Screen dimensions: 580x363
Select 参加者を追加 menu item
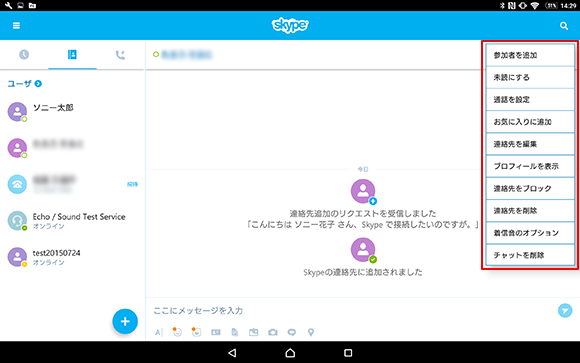coord(530,55)
